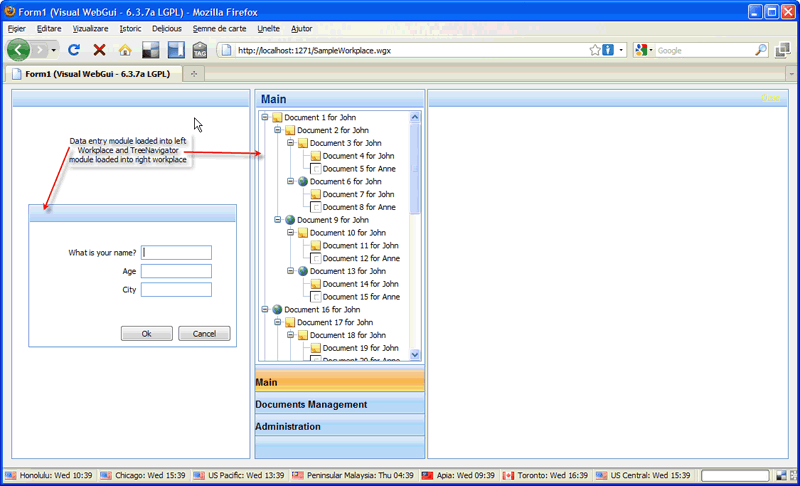Image resolution: width=800 pixels, height=486 pixels.
Task: Open the Ajutor menu
Action: click(x=302, y=29)
